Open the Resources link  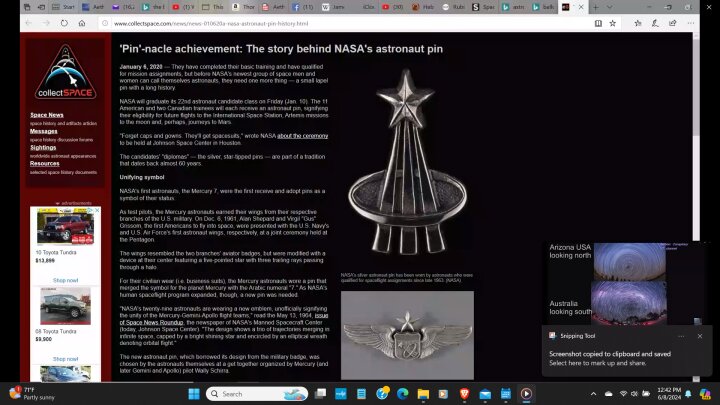coord(45,163)
